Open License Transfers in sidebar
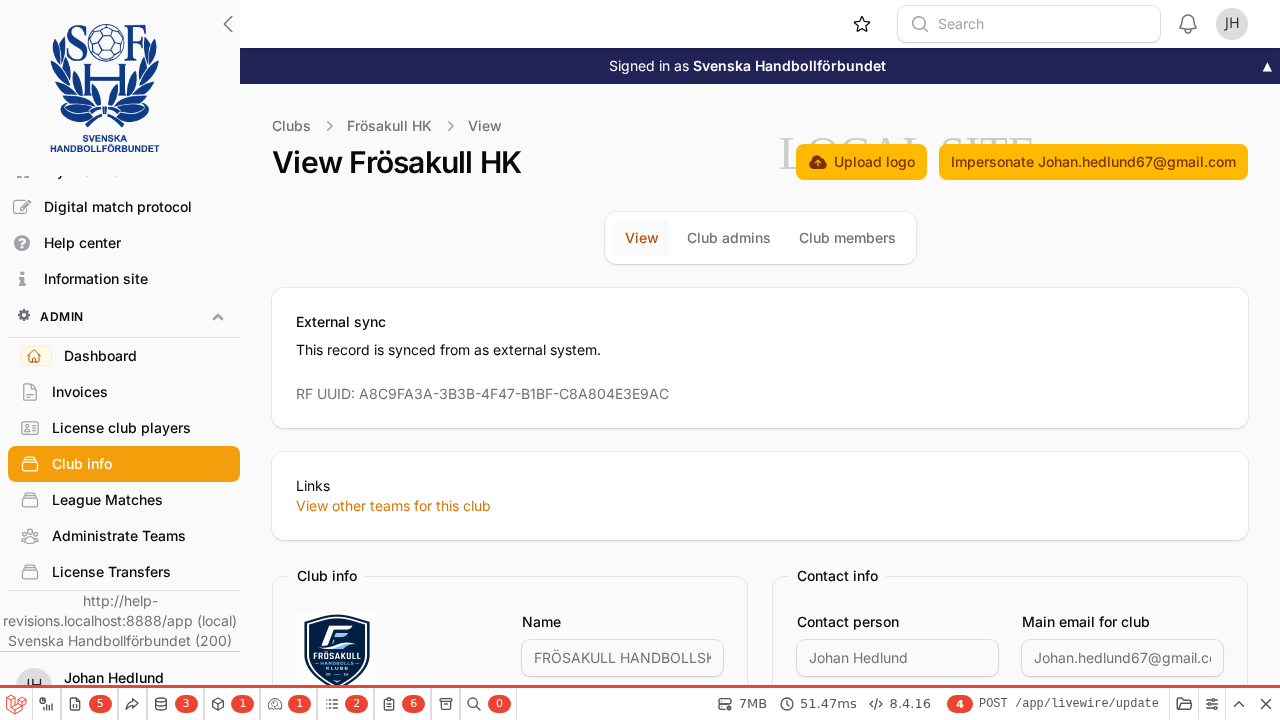Viewport: 1280px width, 720px height. coord(124,572)
